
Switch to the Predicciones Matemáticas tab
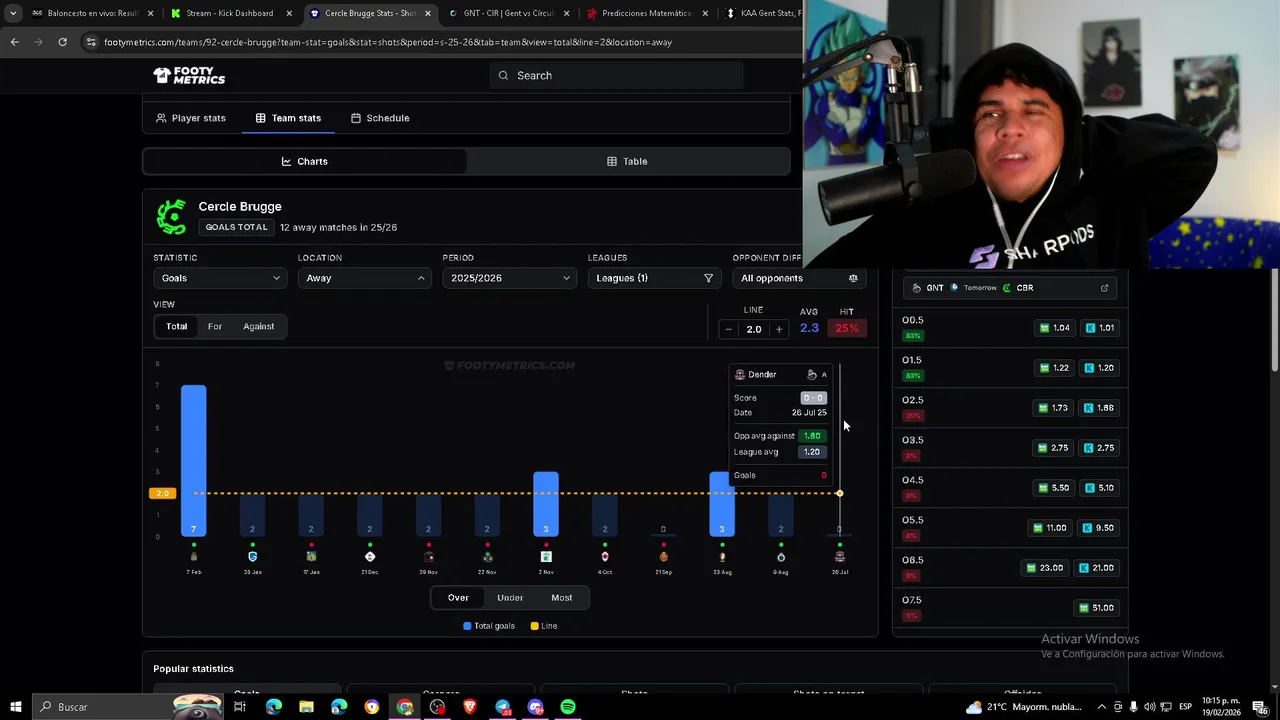(x=646, y=13)
